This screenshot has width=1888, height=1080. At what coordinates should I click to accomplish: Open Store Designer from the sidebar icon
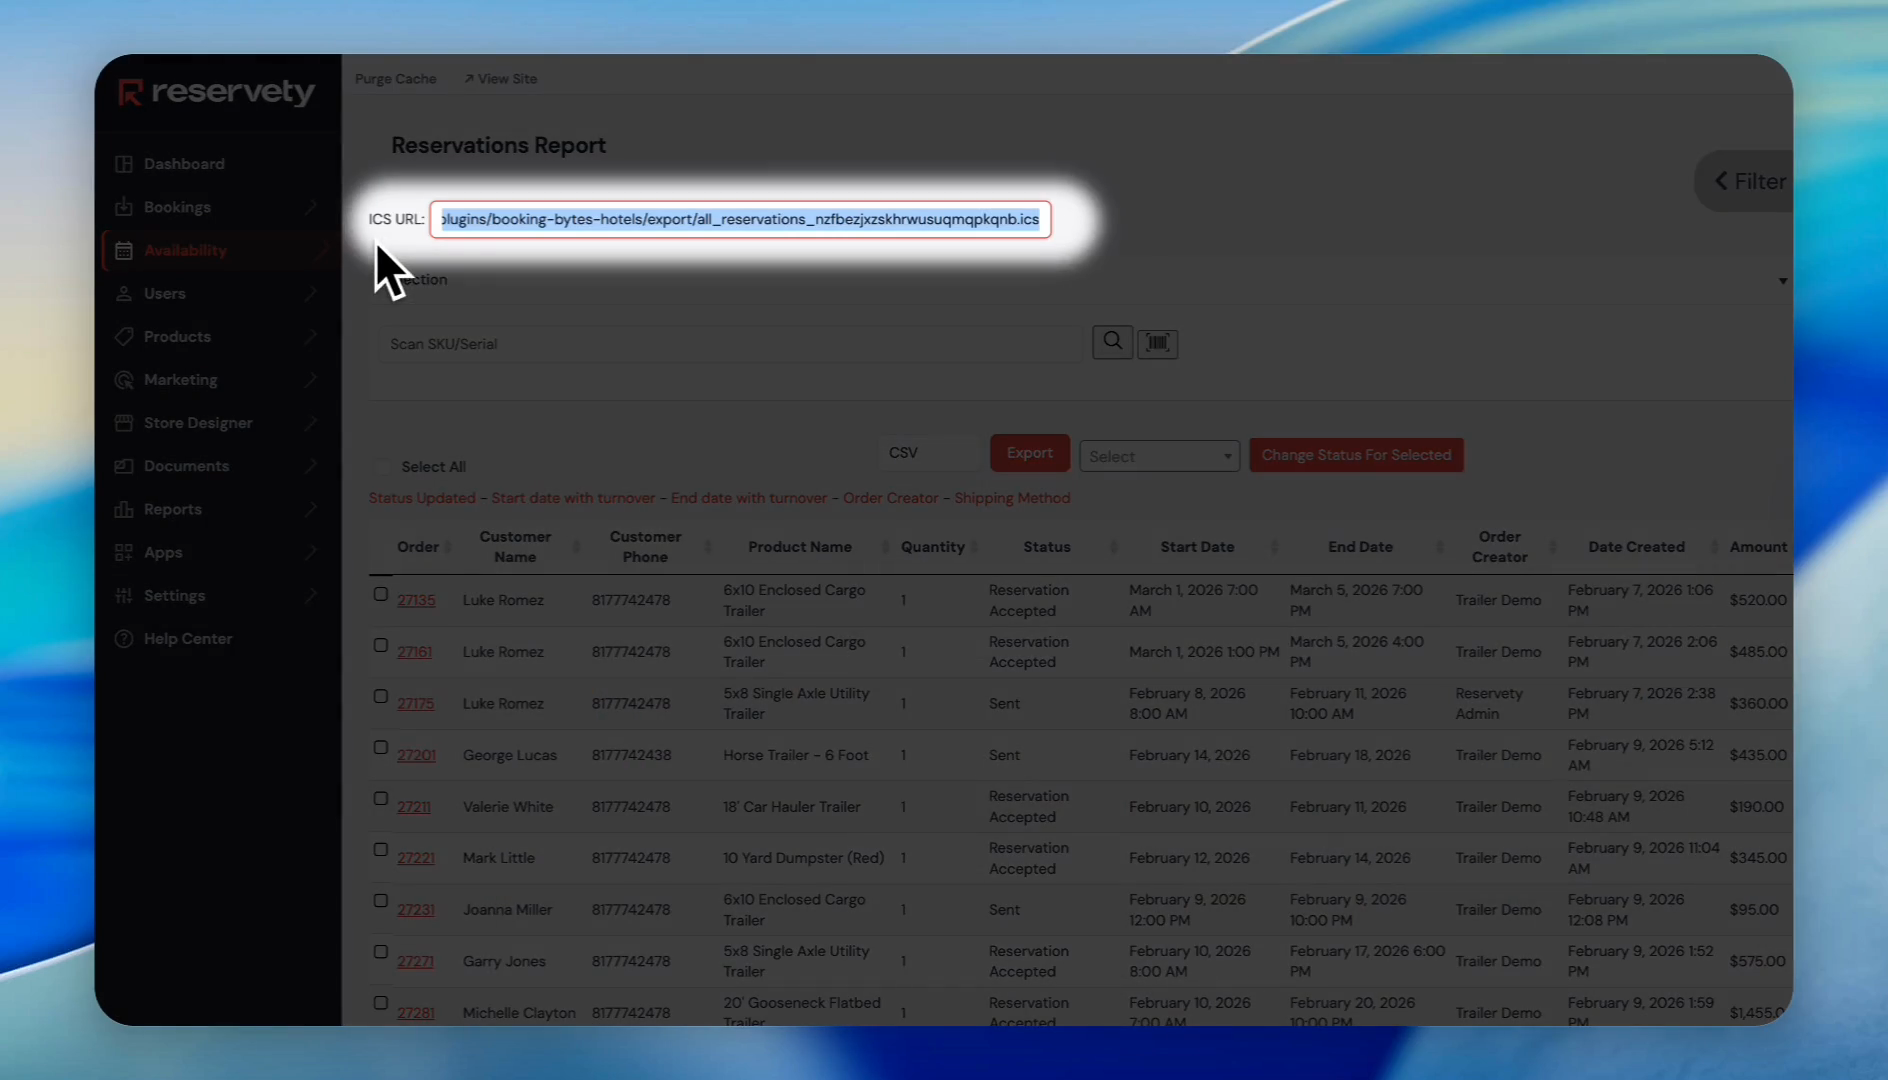point(124,423)
